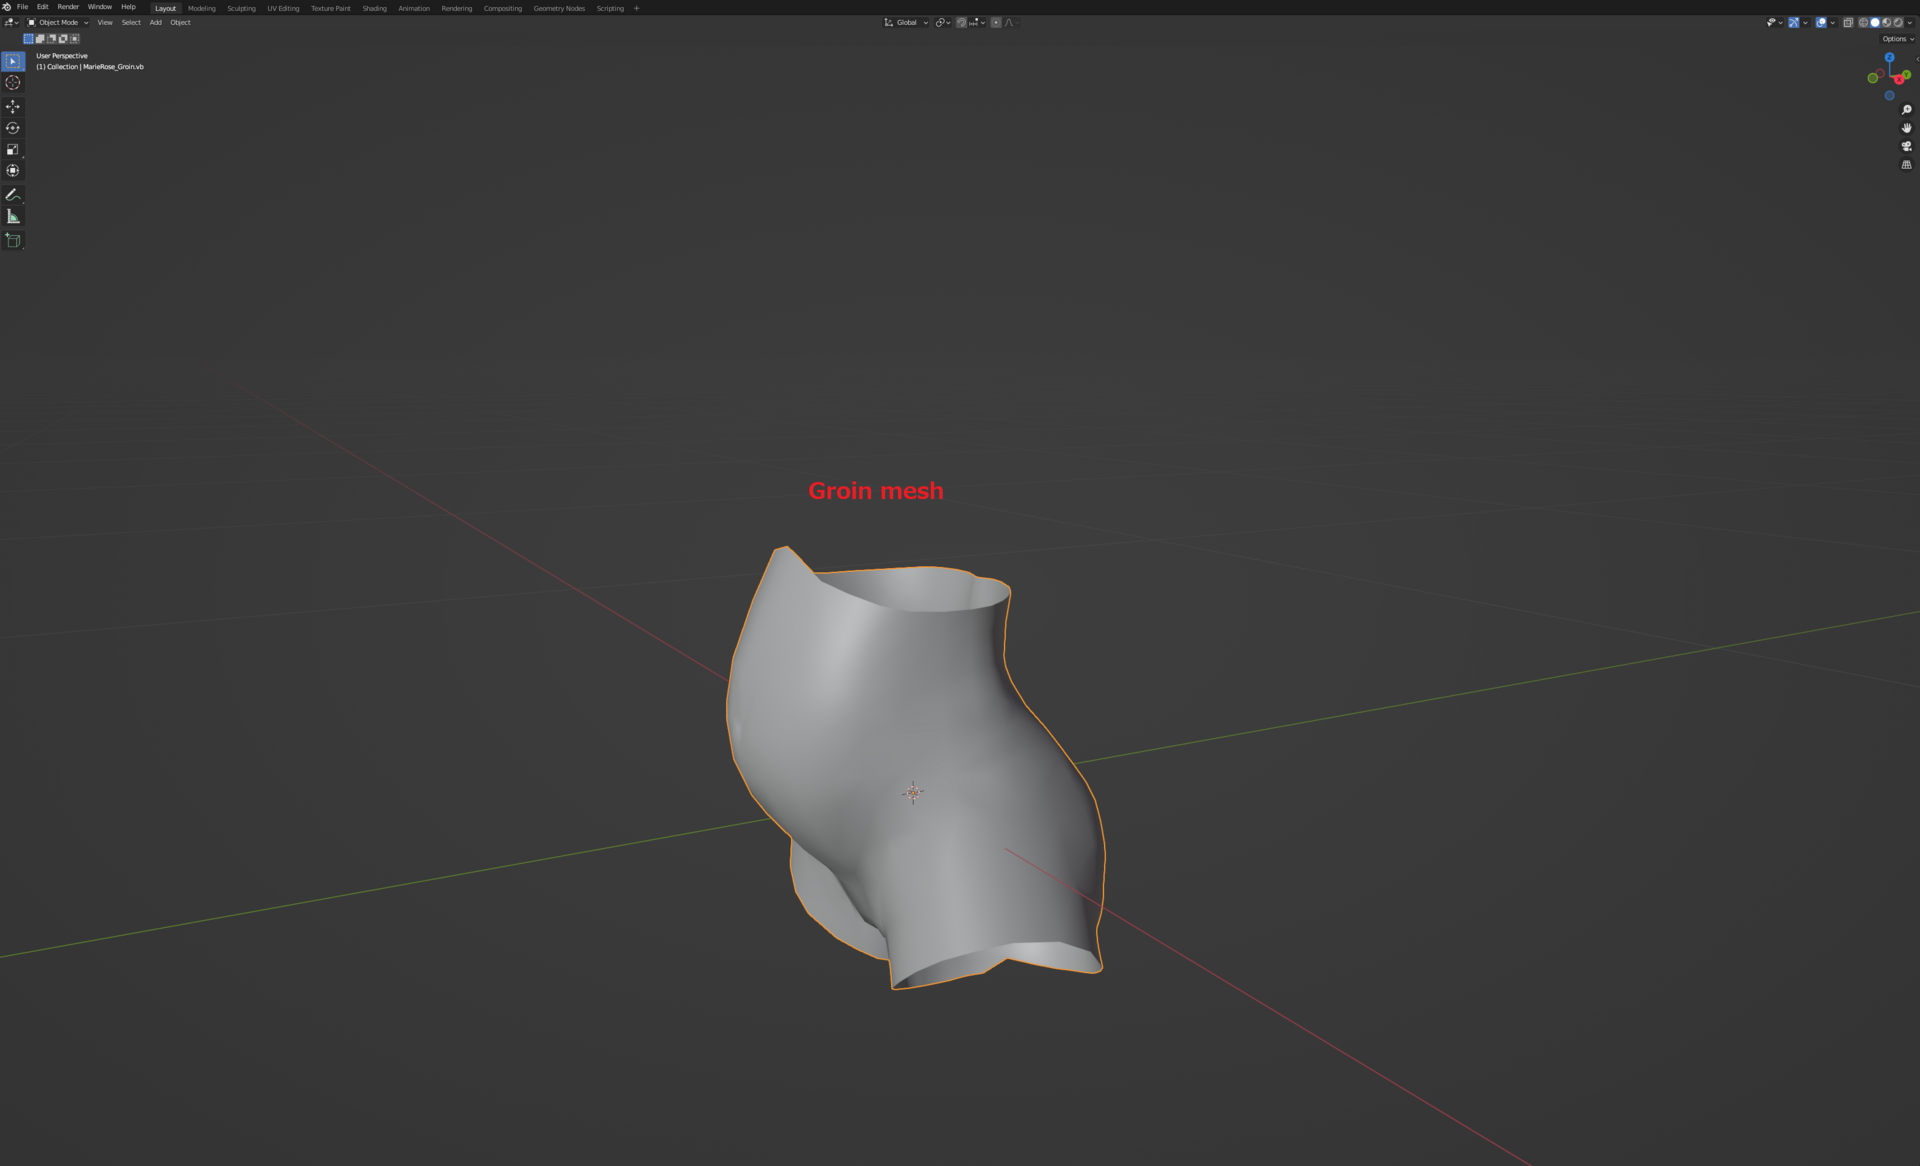Image resolution: width=1920 pixels, height=1166 pixels.
Task: Activate the Select Box tool
Action: pyautogui.click(x=13, y=61)
